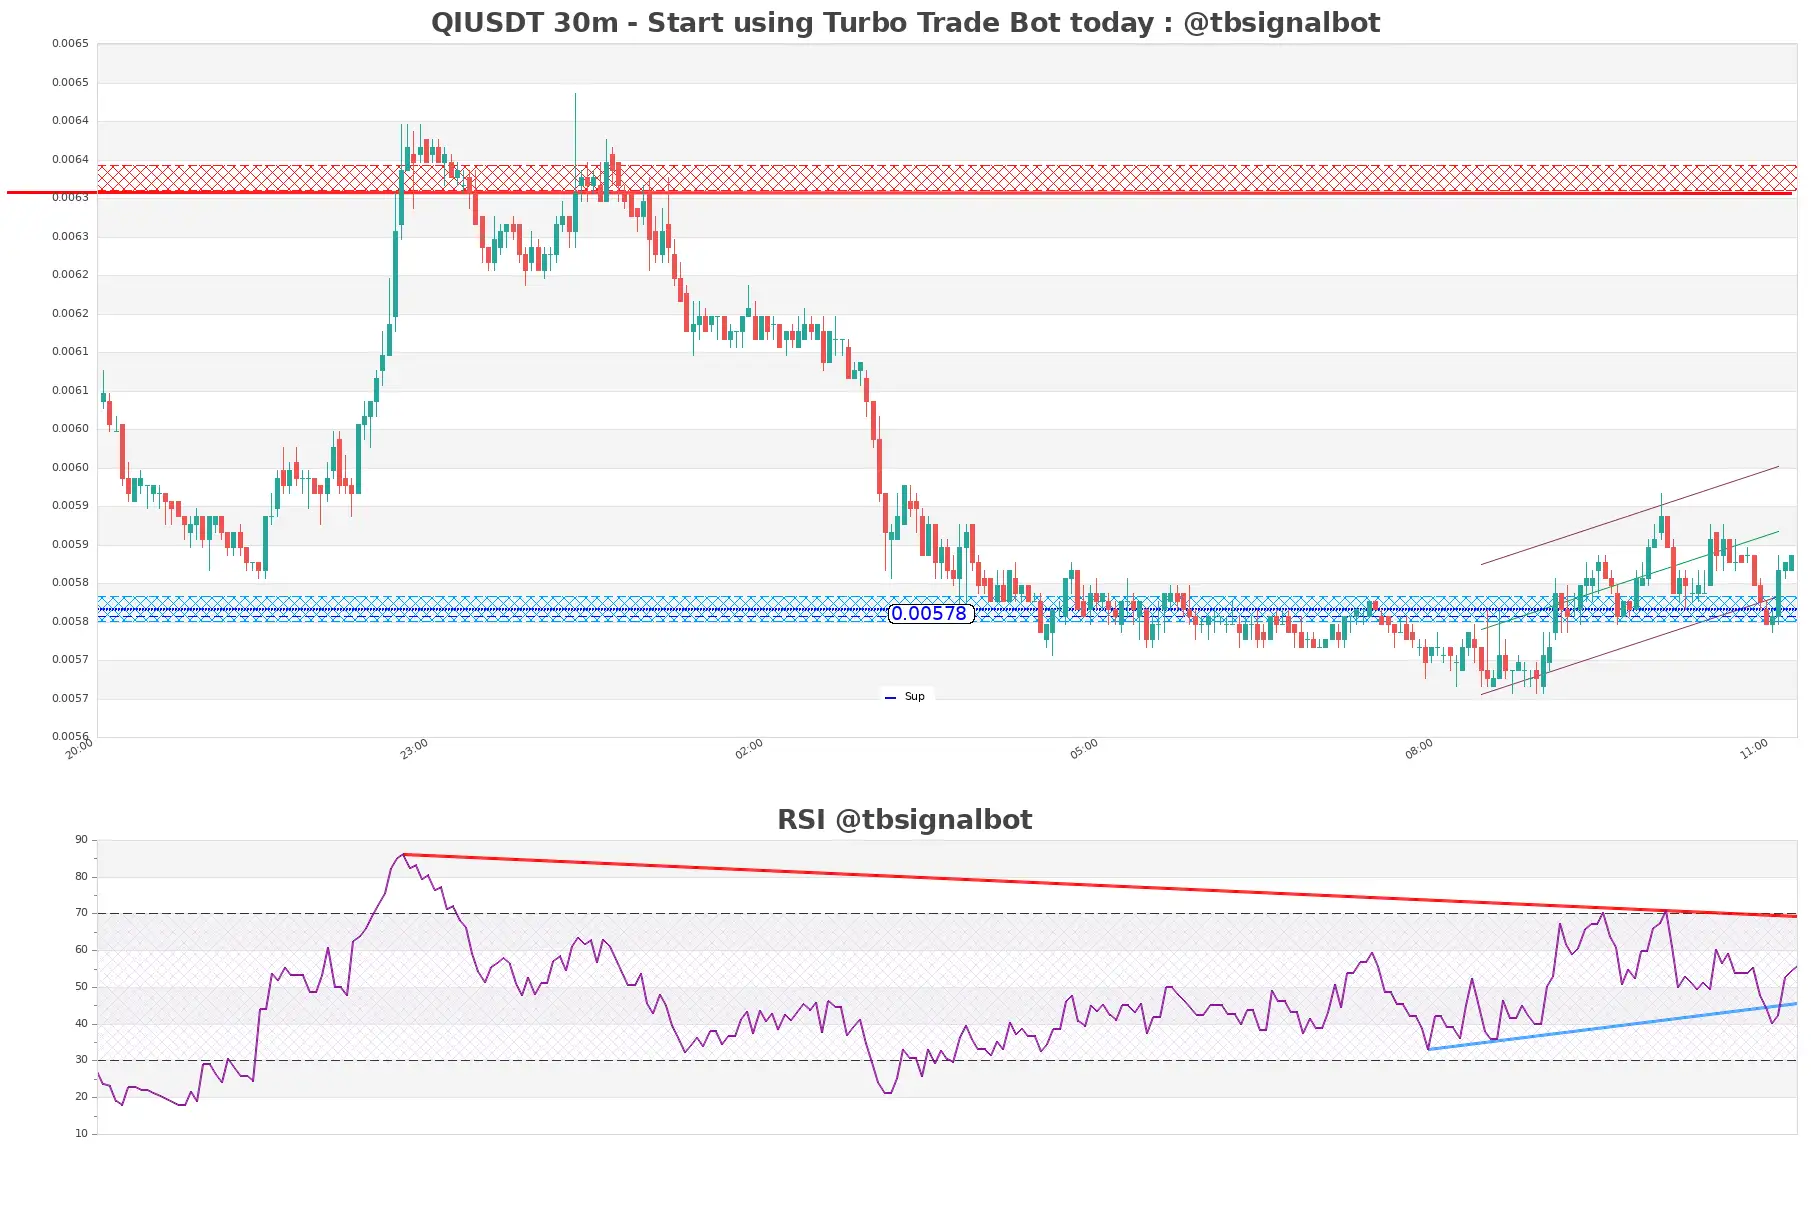Click the red hatched resistance zone
The height and width of the screenshot is (1208, 1811).
pyautogui.click(x=947, y=178)
